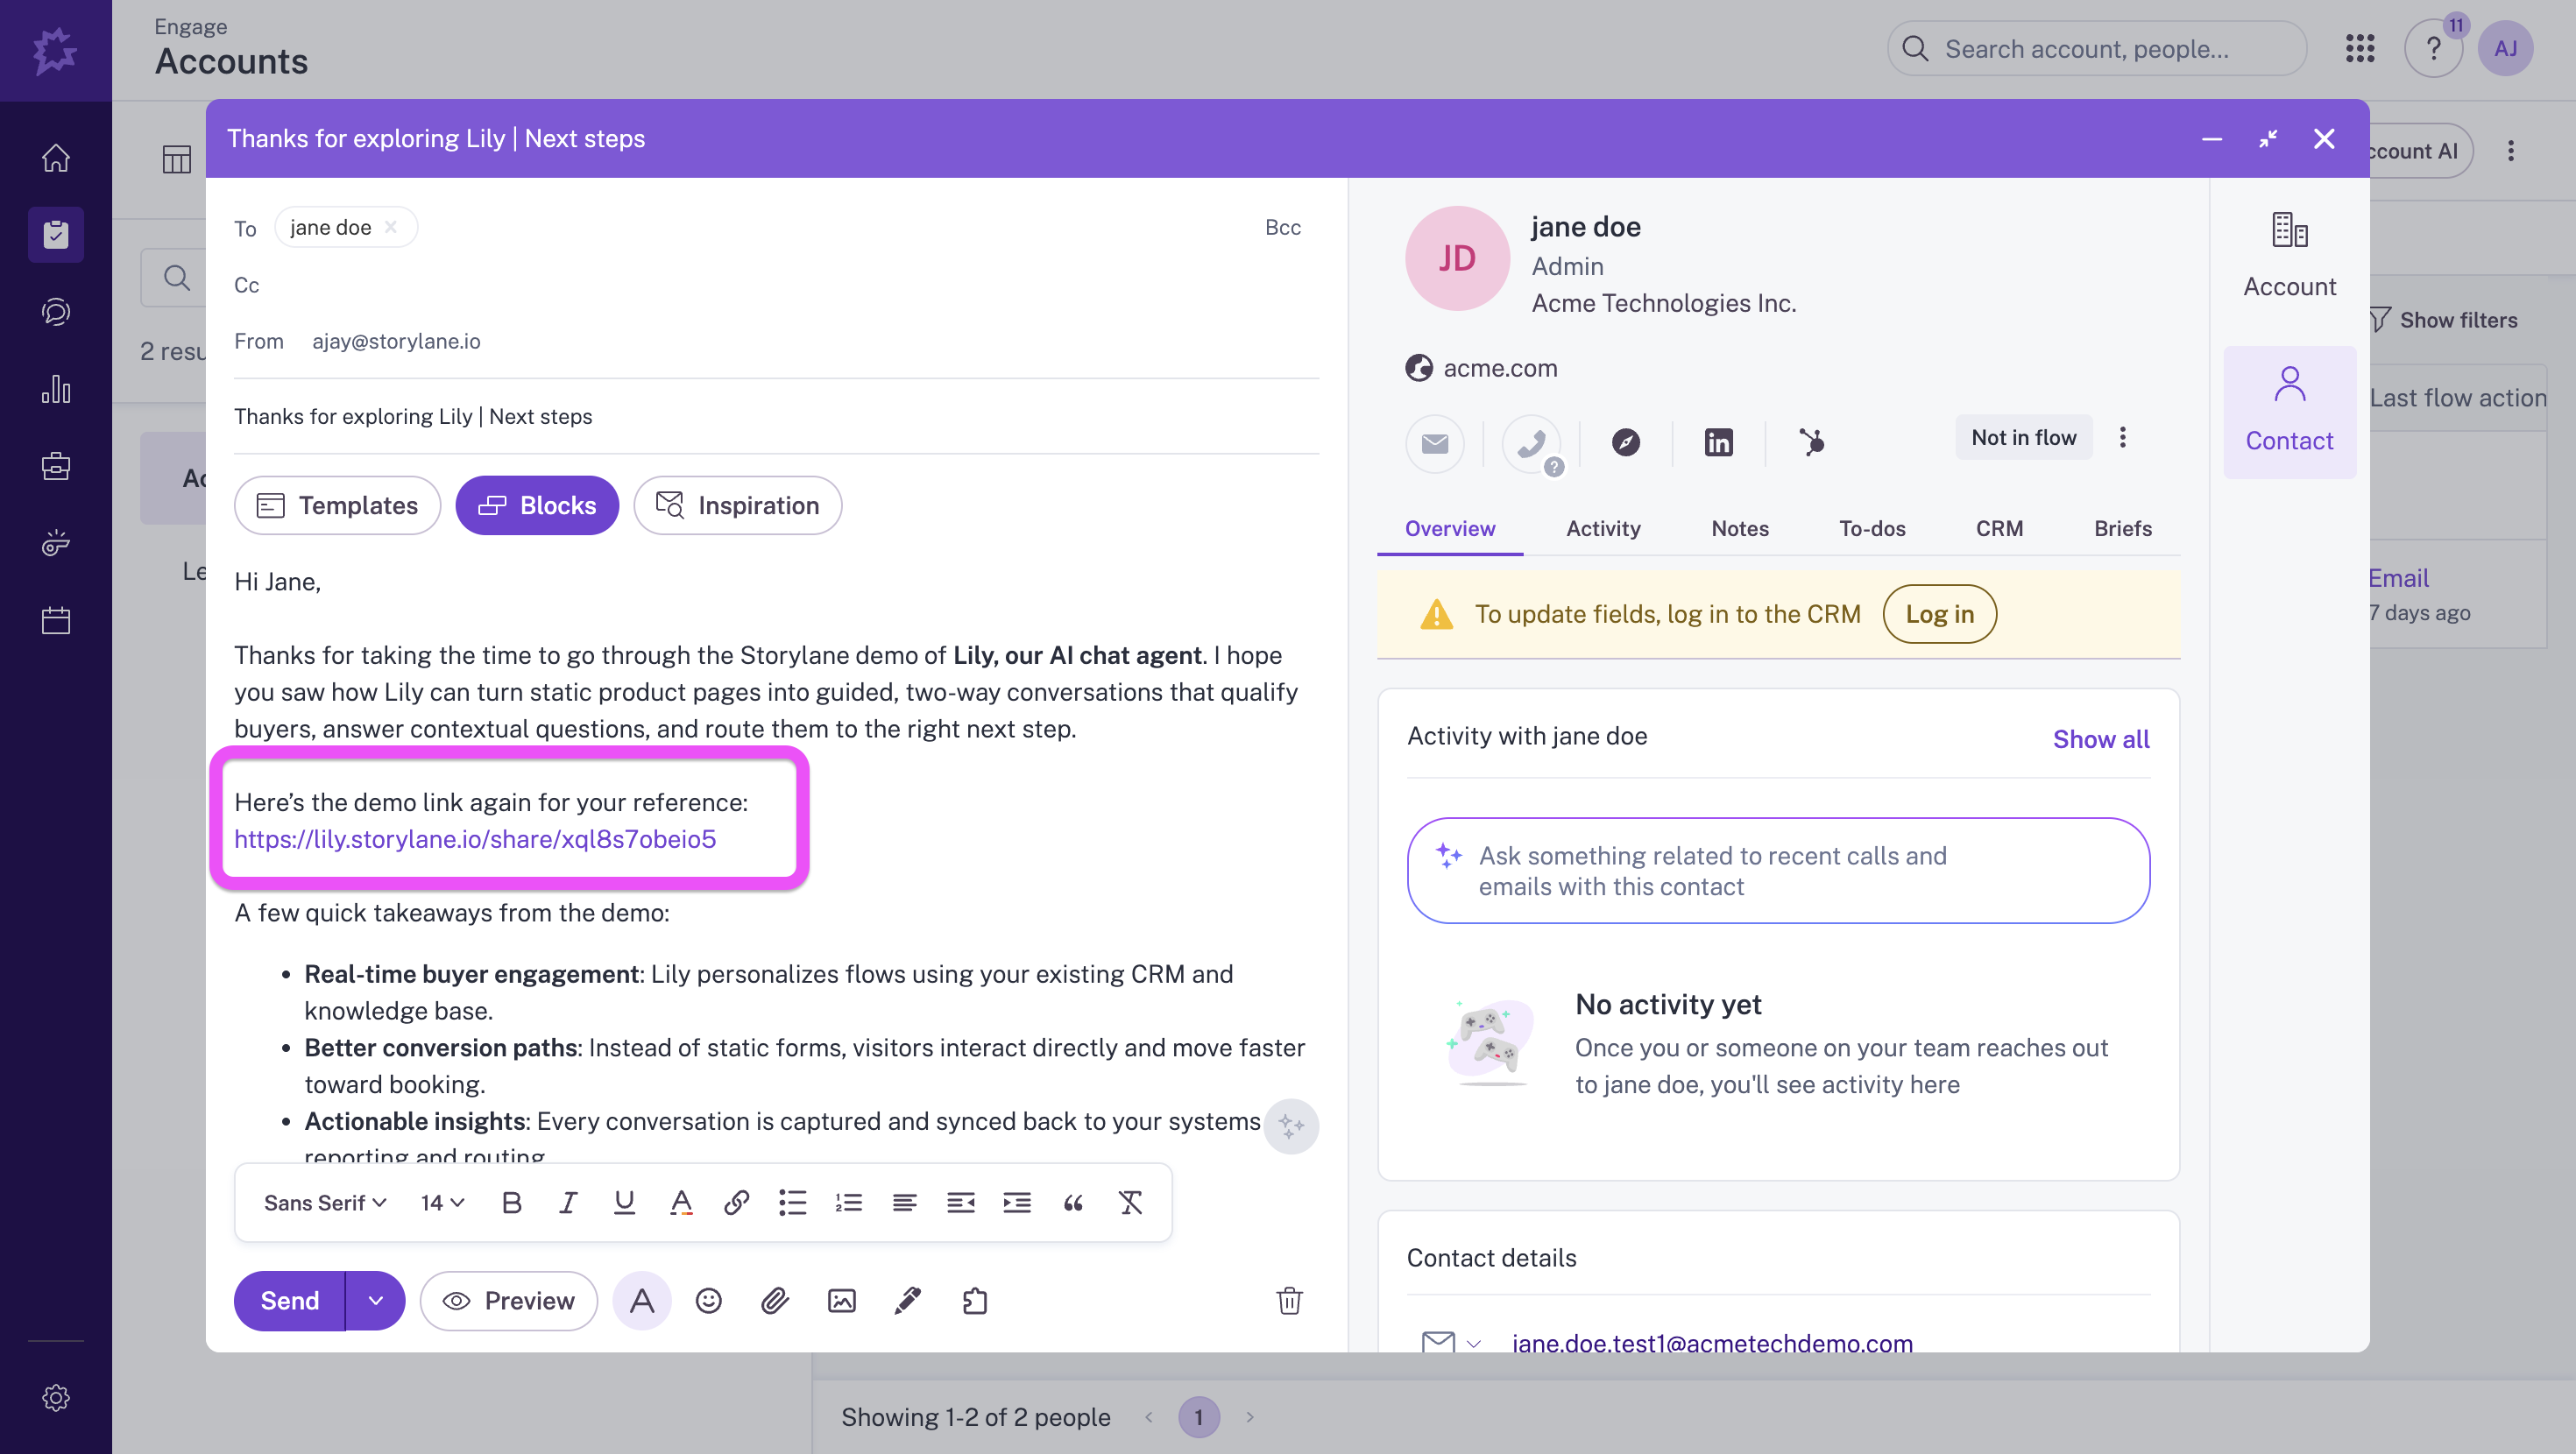Open jane.doe.test1@acmetechdemo.com email link
This screenshot has height=1454, width=2576.
click(x=1712, y=1342)
